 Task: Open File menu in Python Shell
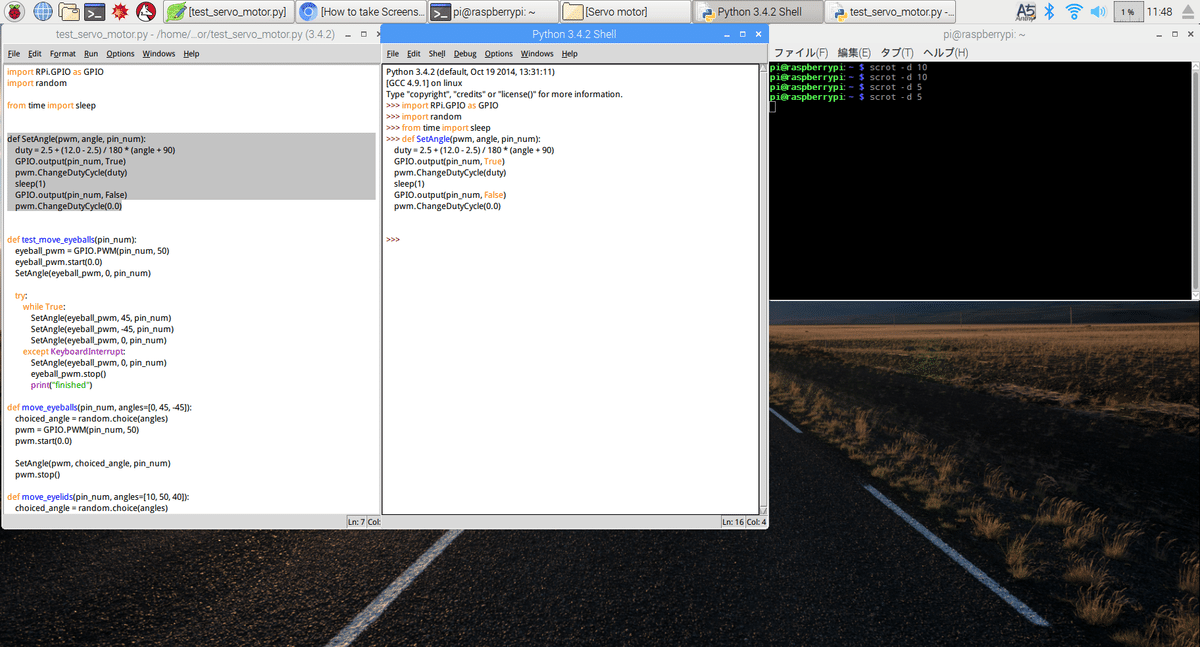point(392,53)
